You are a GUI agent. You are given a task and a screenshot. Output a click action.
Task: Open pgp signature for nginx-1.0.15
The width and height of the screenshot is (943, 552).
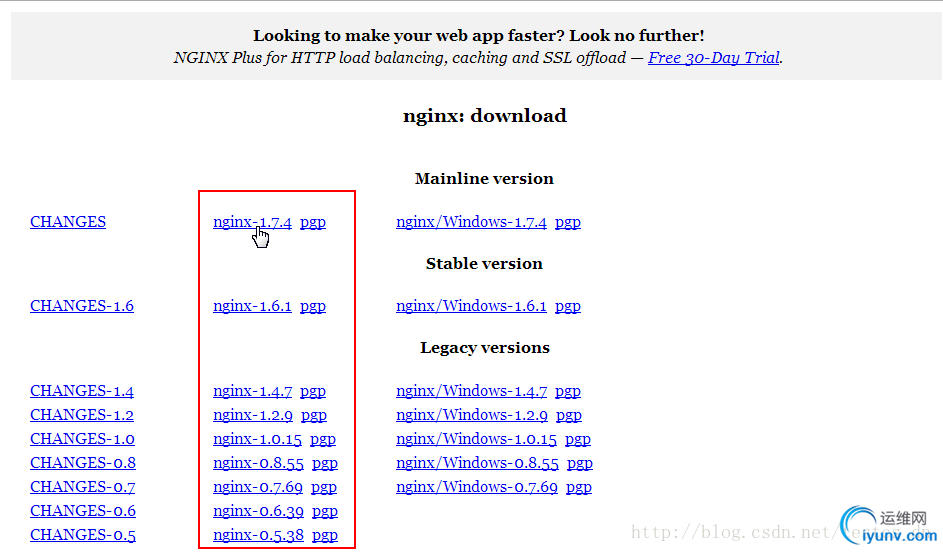pyautogui.click(x=323, y=440)
